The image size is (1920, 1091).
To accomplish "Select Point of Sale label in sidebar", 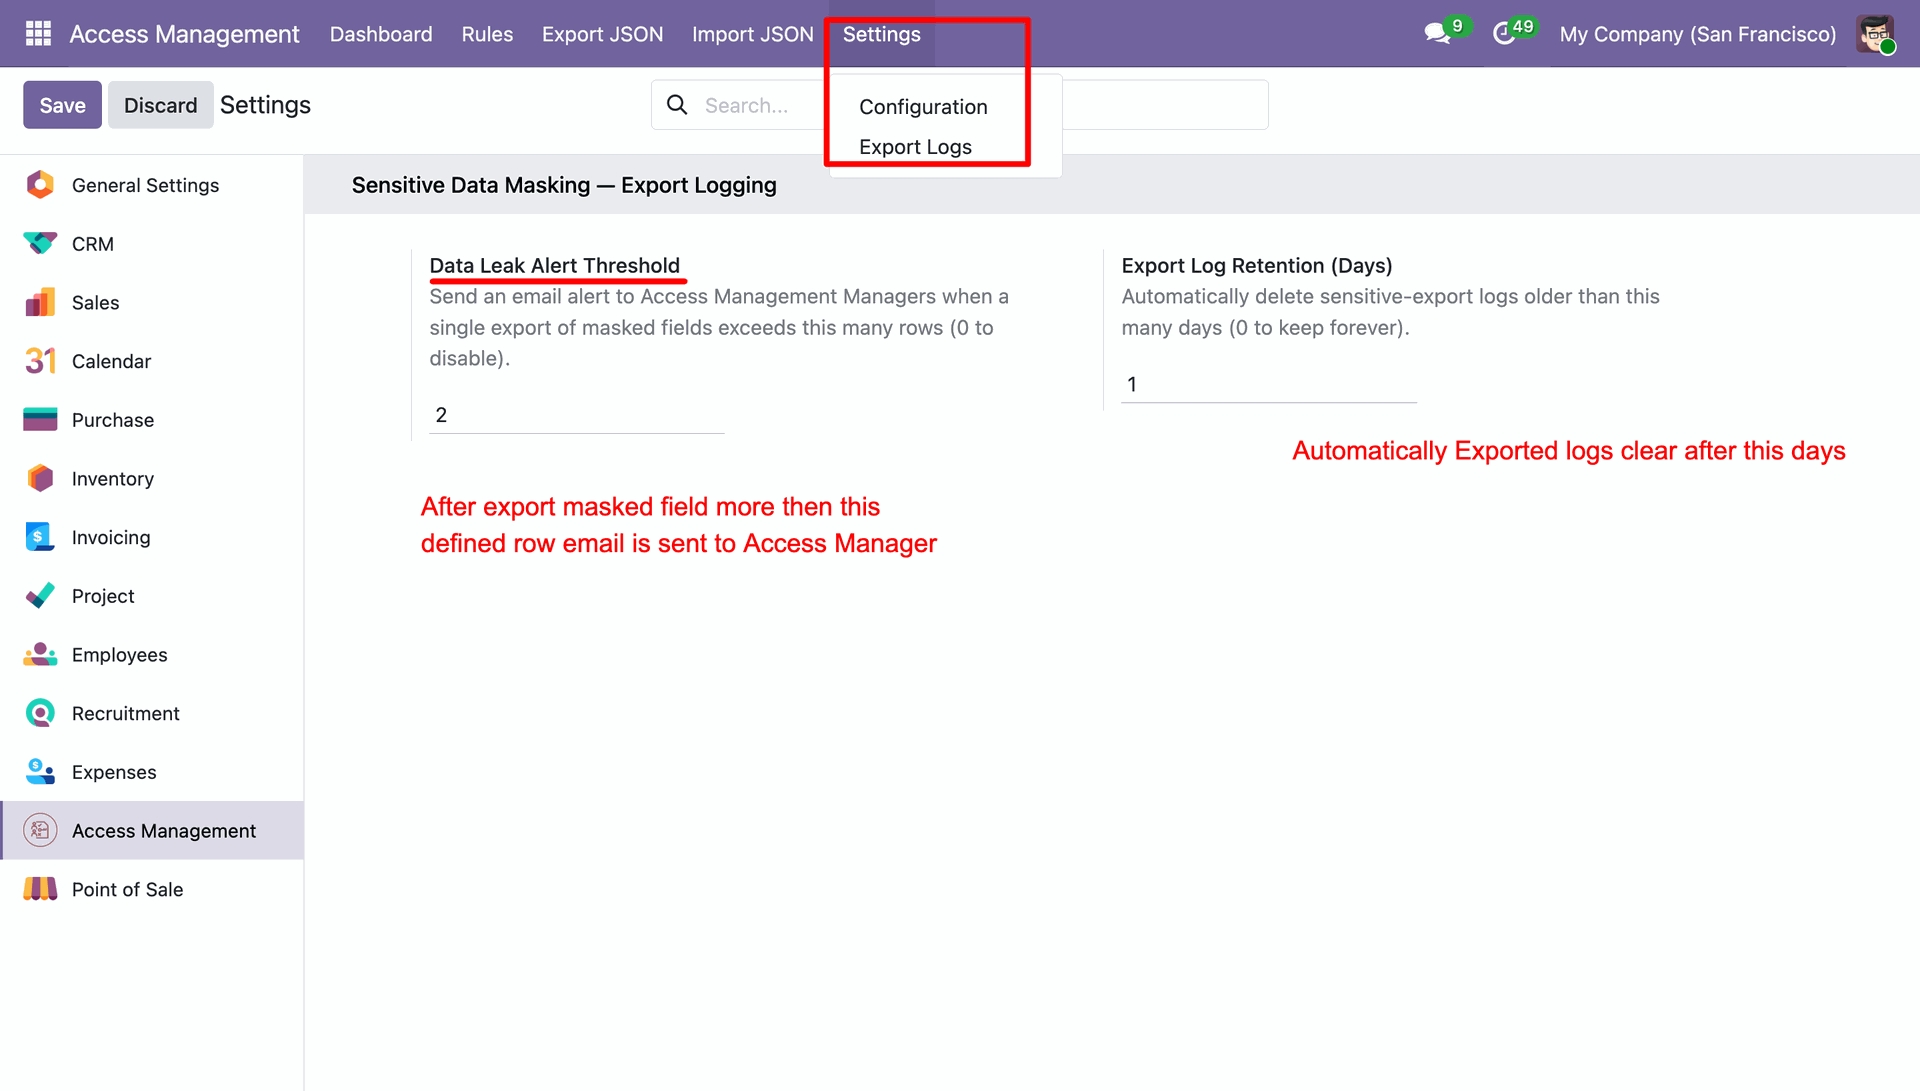I will tap(127, 890).
